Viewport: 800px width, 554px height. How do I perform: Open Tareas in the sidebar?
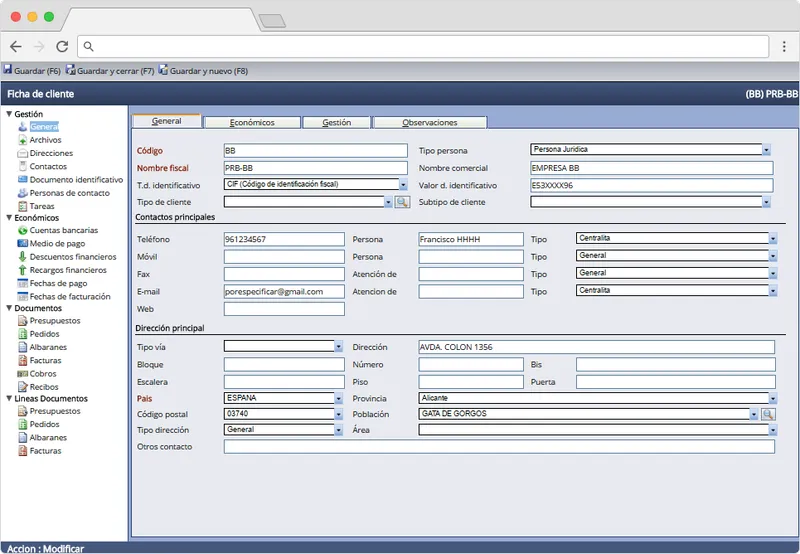[42, 206]
